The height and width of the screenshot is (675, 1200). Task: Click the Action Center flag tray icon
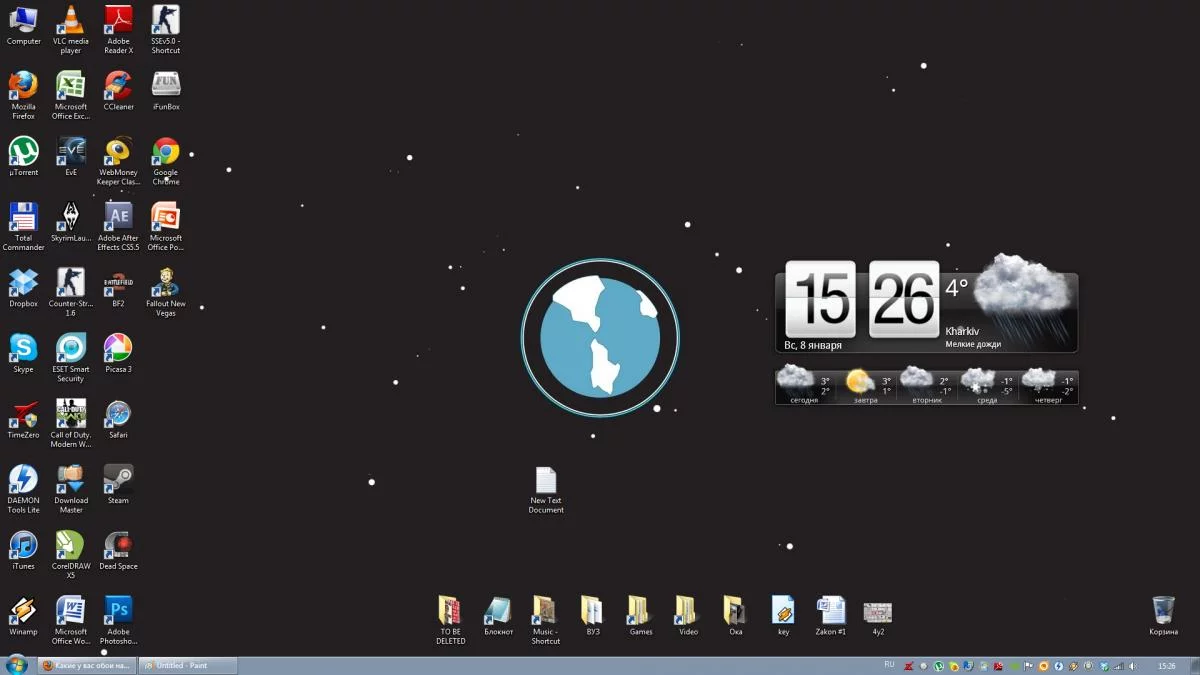tap(1028, 666)
